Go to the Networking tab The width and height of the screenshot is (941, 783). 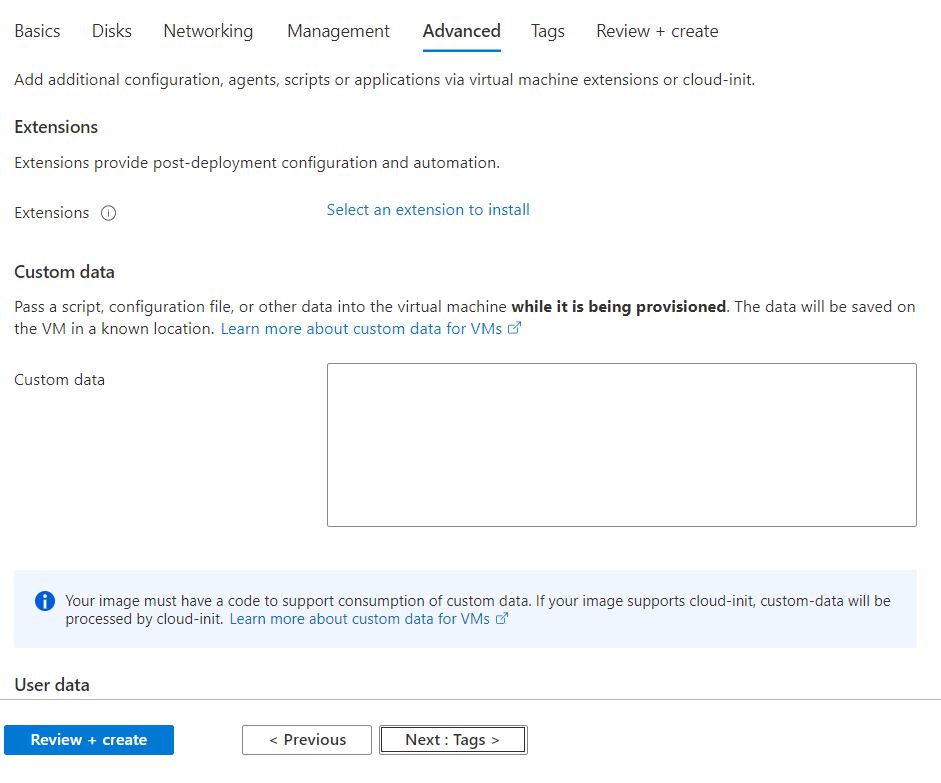pos(208,31)
